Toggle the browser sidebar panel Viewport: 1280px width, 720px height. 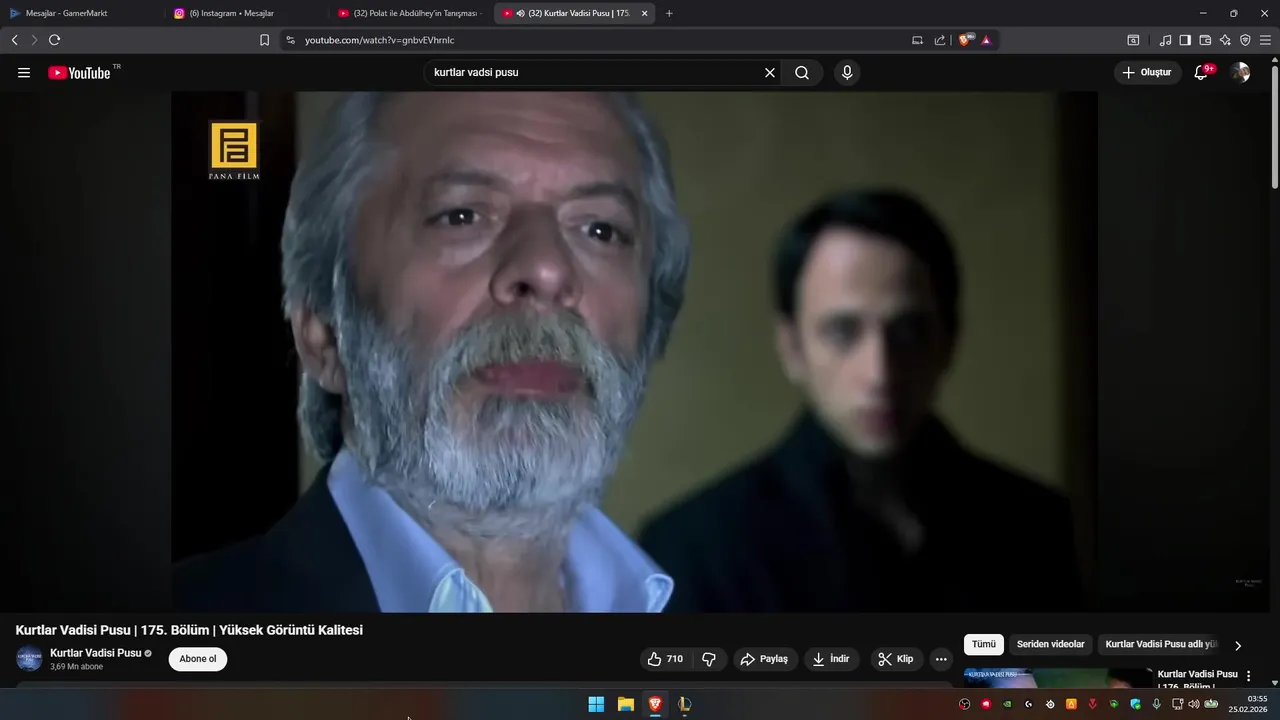pos(1185,40)
